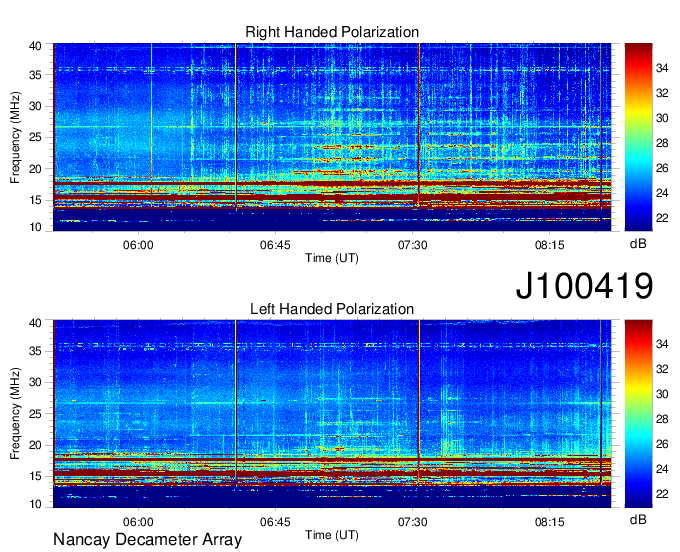Click the Right Handed Polarization title
The image size is (680, 552).
(332, 32)
